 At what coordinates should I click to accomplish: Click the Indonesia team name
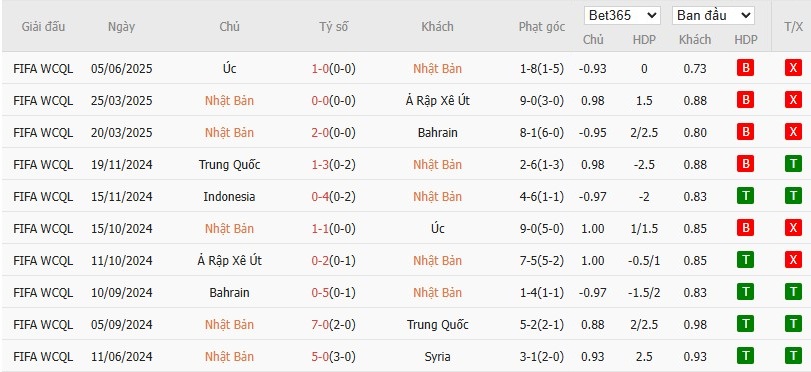(229, 197)
